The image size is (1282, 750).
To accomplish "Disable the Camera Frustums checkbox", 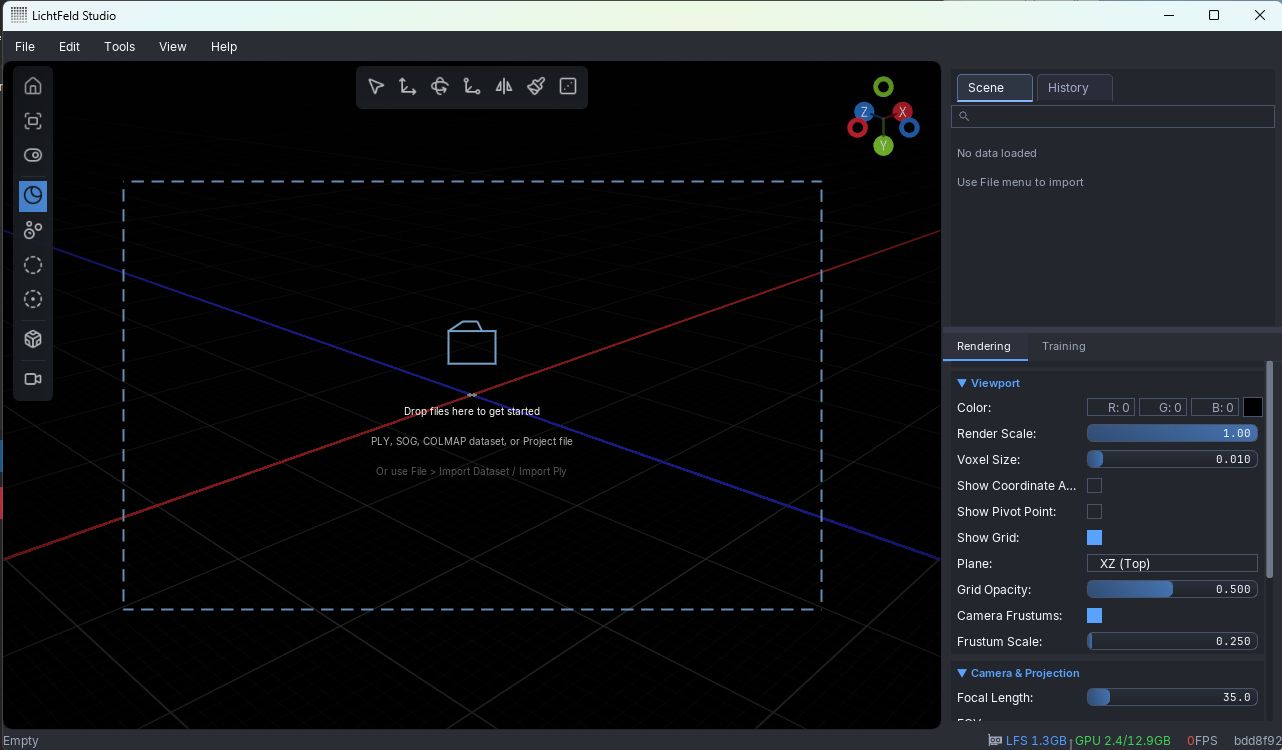I will click(1094, 616).
